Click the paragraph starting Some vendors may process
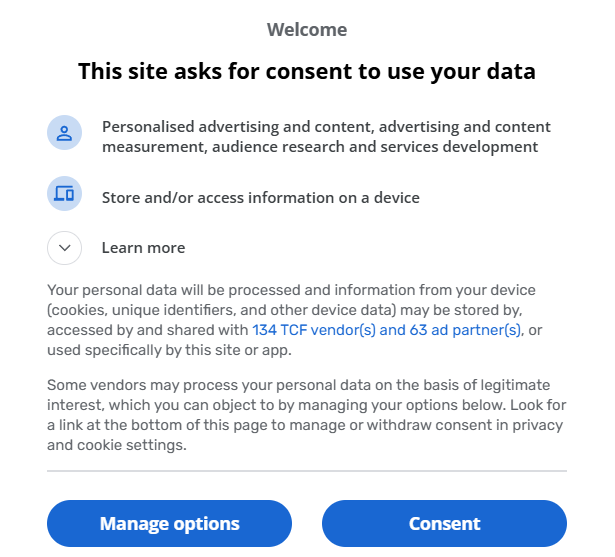The image size is (615, 557). click(x=307, y=415)
